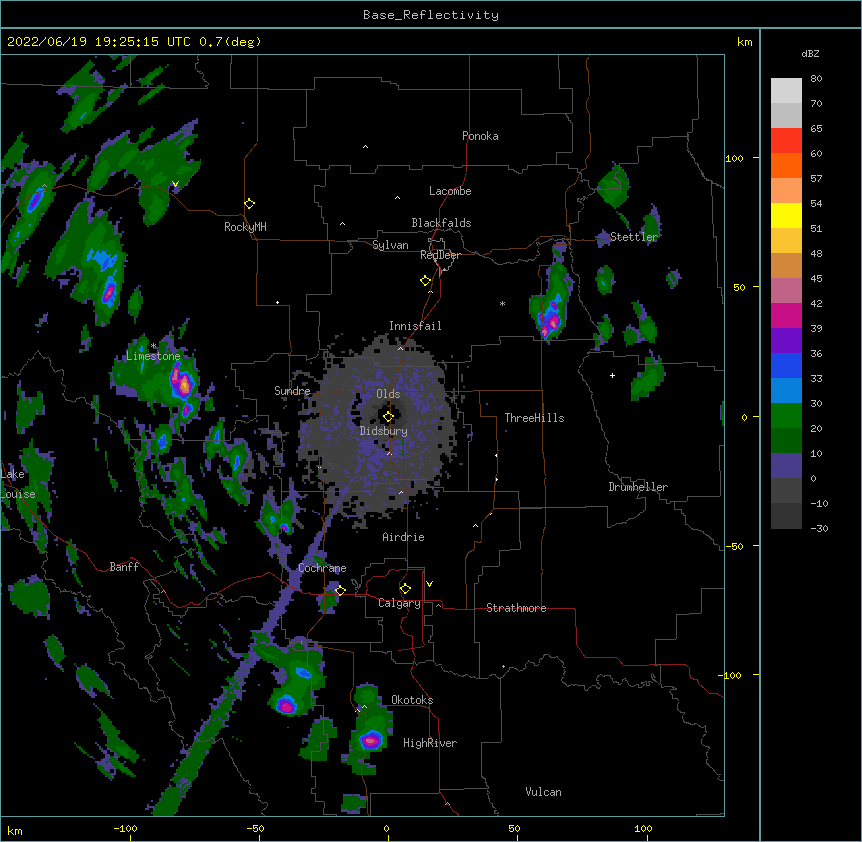Viewport: 862px width, 842px height.
Task: Click the Vulcan label
Action: 543,792
